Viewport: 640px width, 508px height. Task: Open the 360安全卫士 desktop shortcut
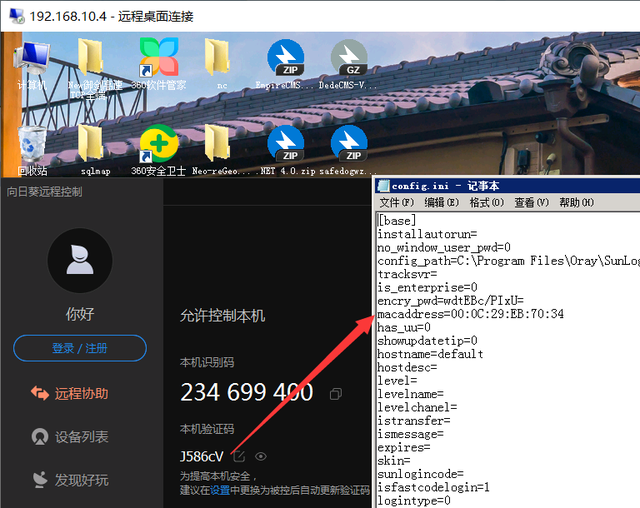[x=159, y=150]
